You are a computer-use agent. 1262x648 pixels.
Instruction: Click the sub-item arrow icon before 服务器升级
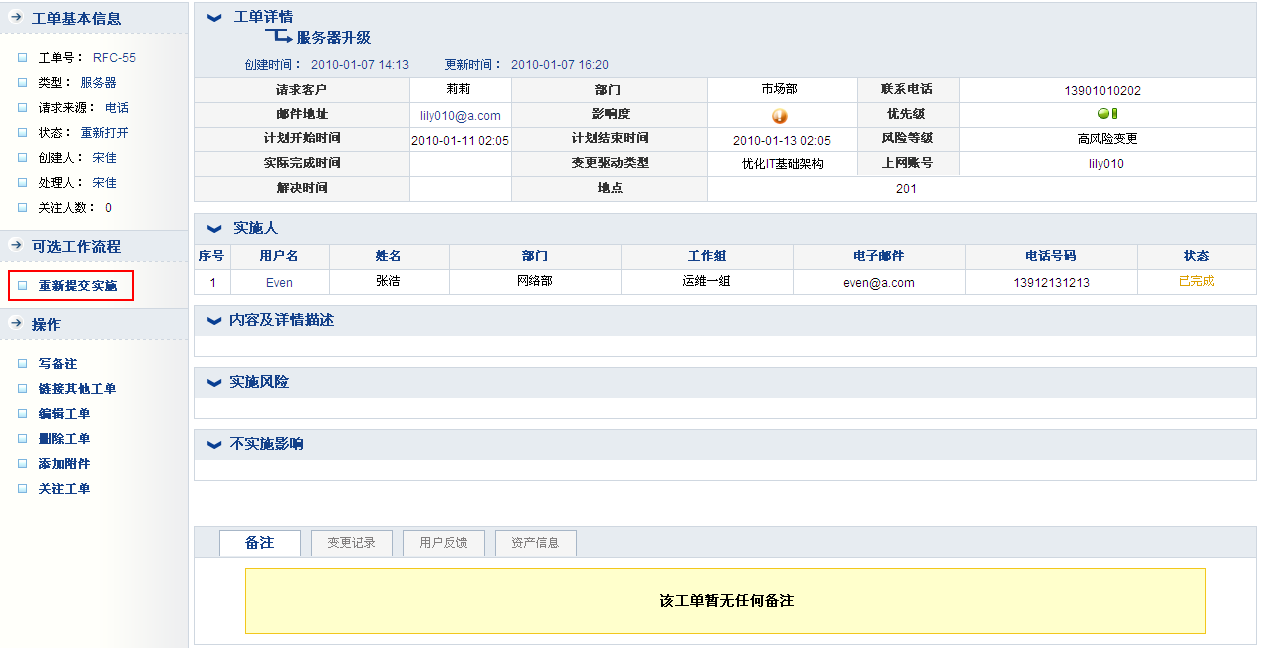point(278,38)
